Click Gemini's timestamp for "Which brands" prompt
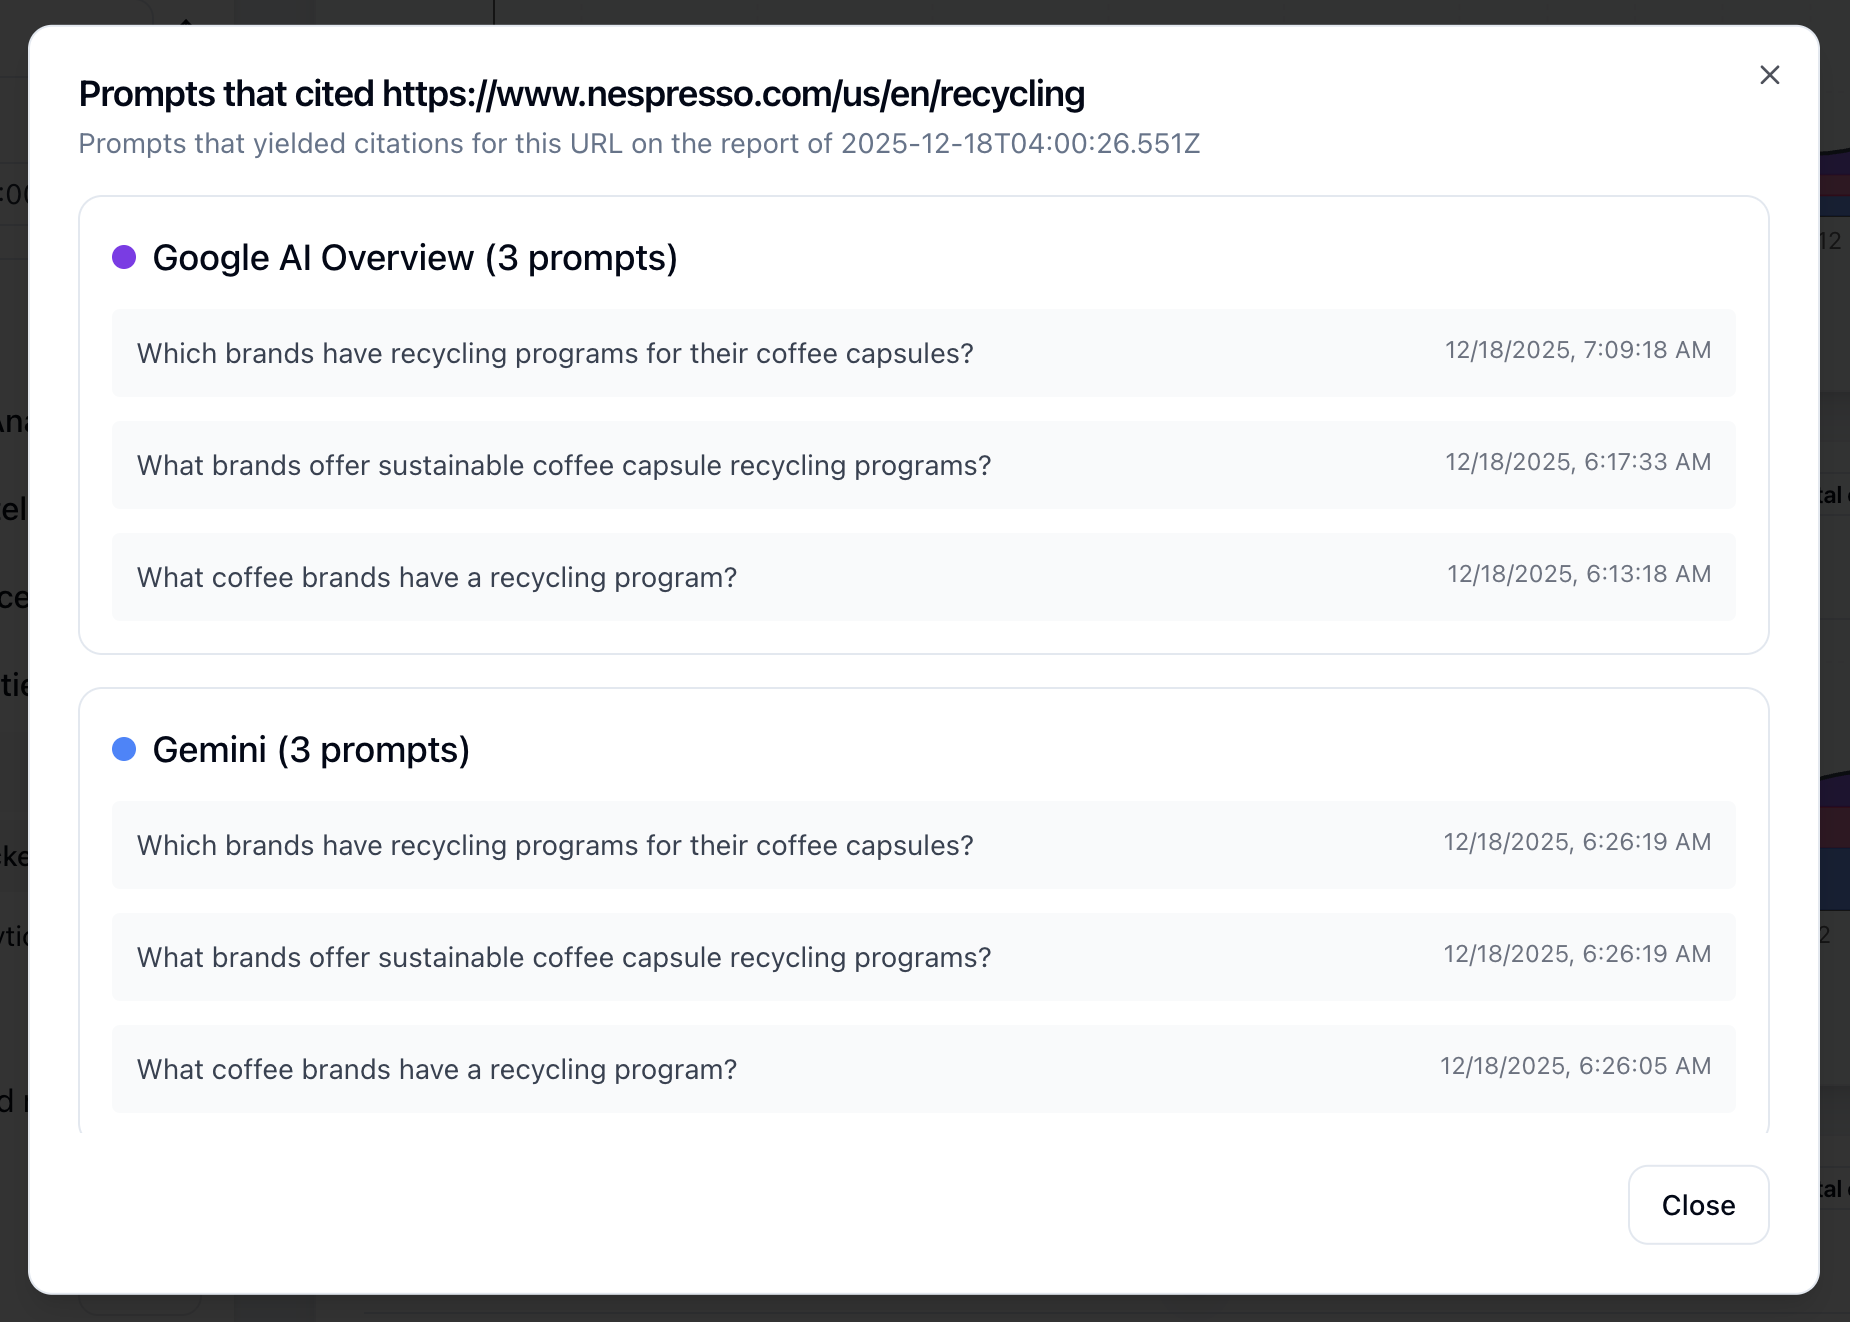The width and height of the screenshot is (1850, 1322). coord(1577,842)
